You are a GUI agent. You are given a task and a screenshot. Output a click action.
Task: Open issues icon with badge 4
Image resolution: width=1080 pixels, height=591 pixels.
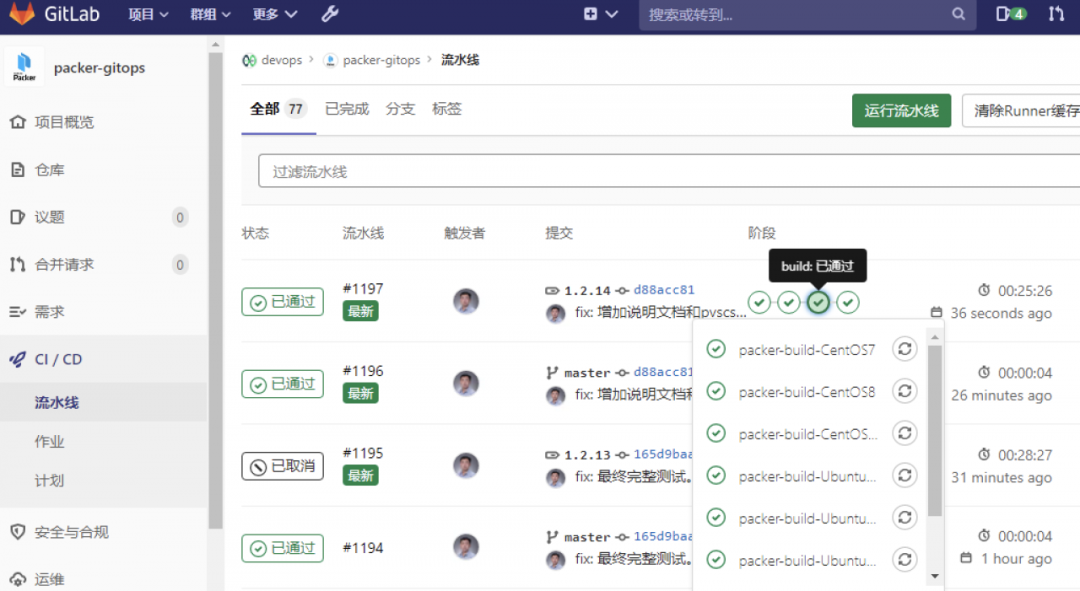point(1010,14)
